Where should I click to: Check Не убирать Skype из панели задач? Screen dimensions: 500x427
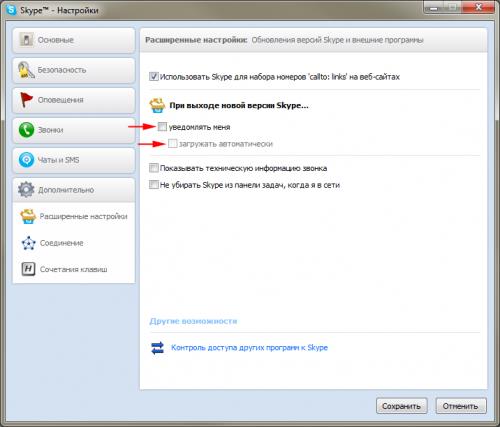[x=154, y=184]
